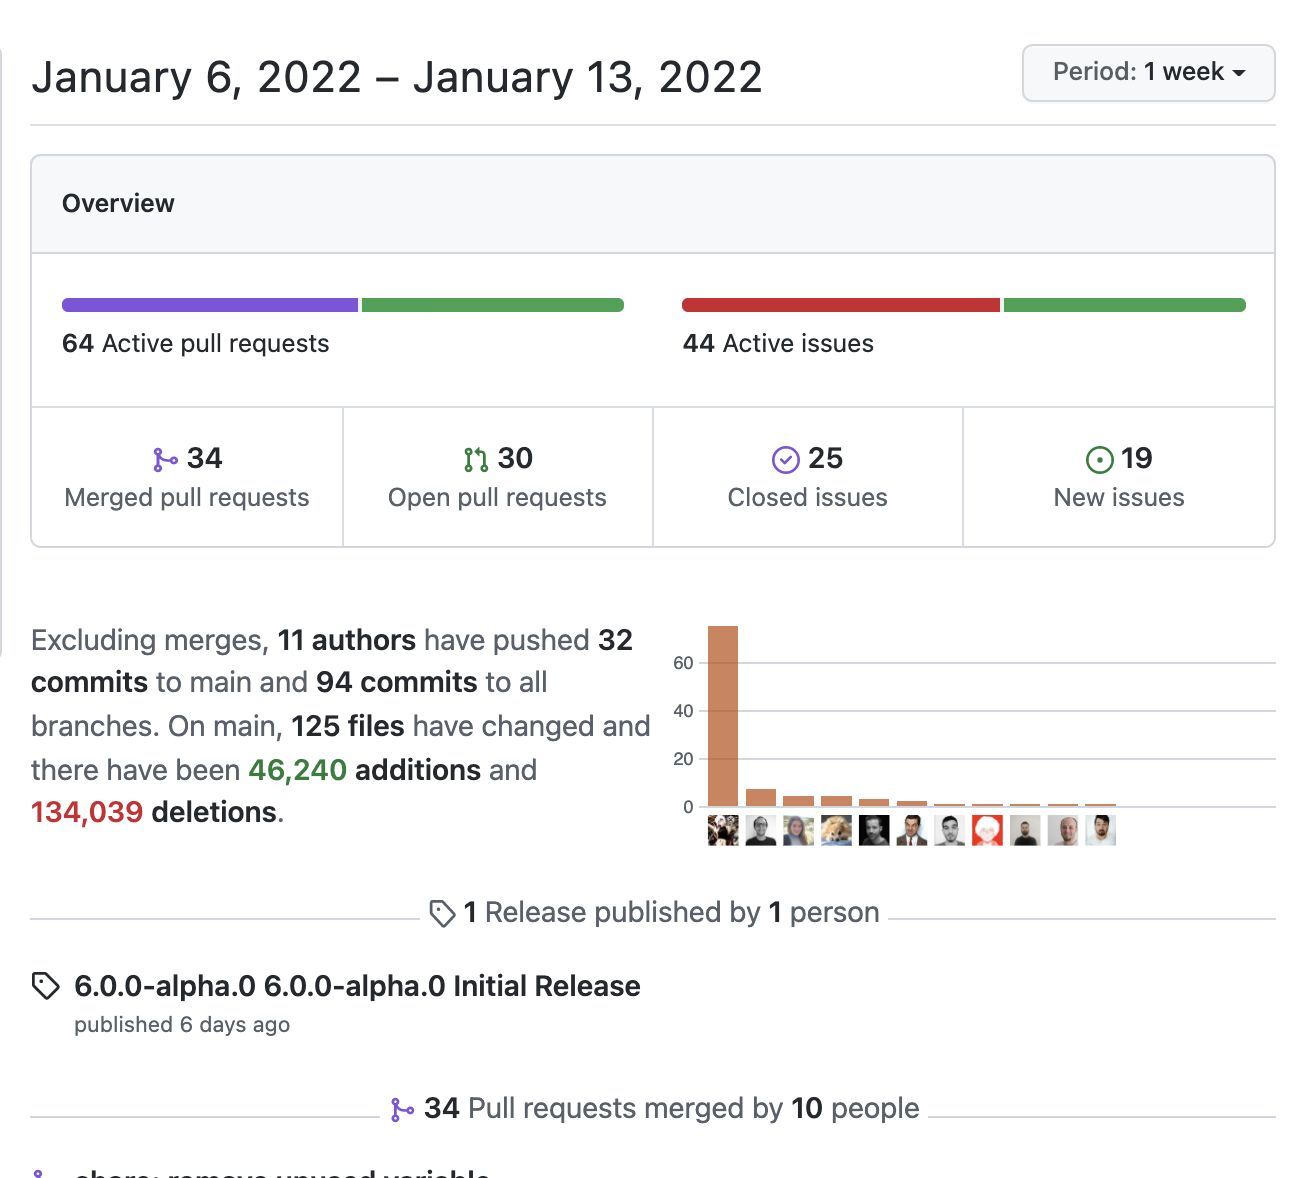Click the tag icon beside "1 Release published"
1312x1178 pixels.
click(443, 912)
